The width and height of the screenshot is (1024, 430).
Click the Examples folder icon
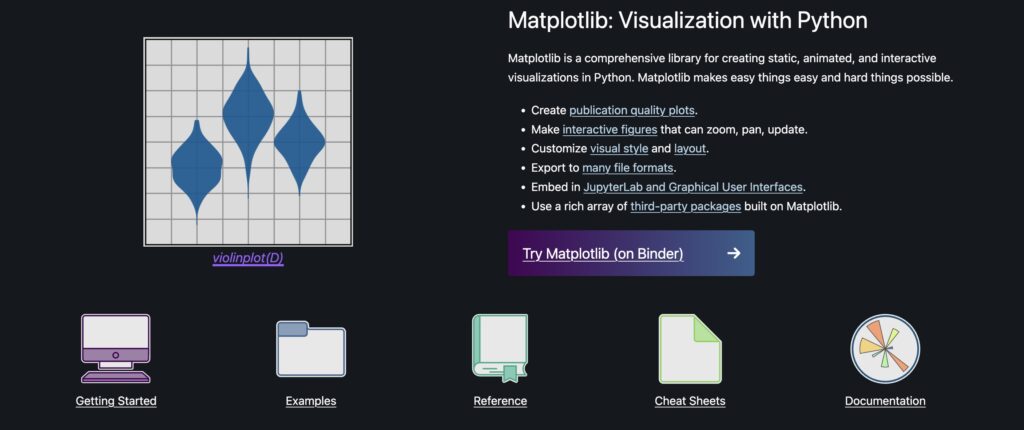[x=311, y=348]
